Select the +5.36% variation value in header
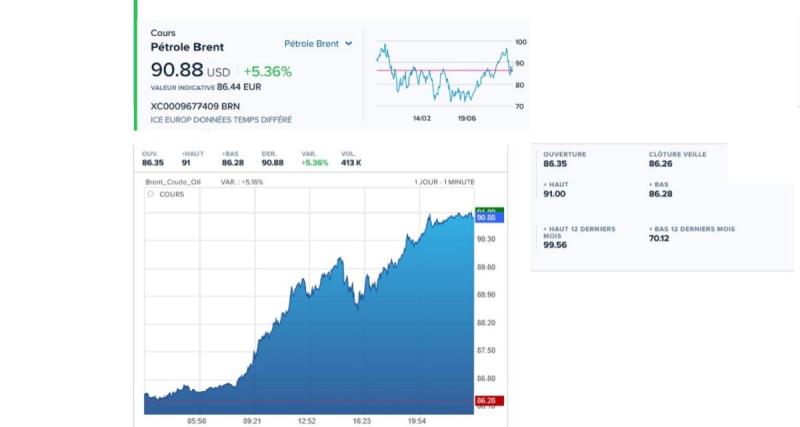The image size is (800, 427). coord(267,71)
